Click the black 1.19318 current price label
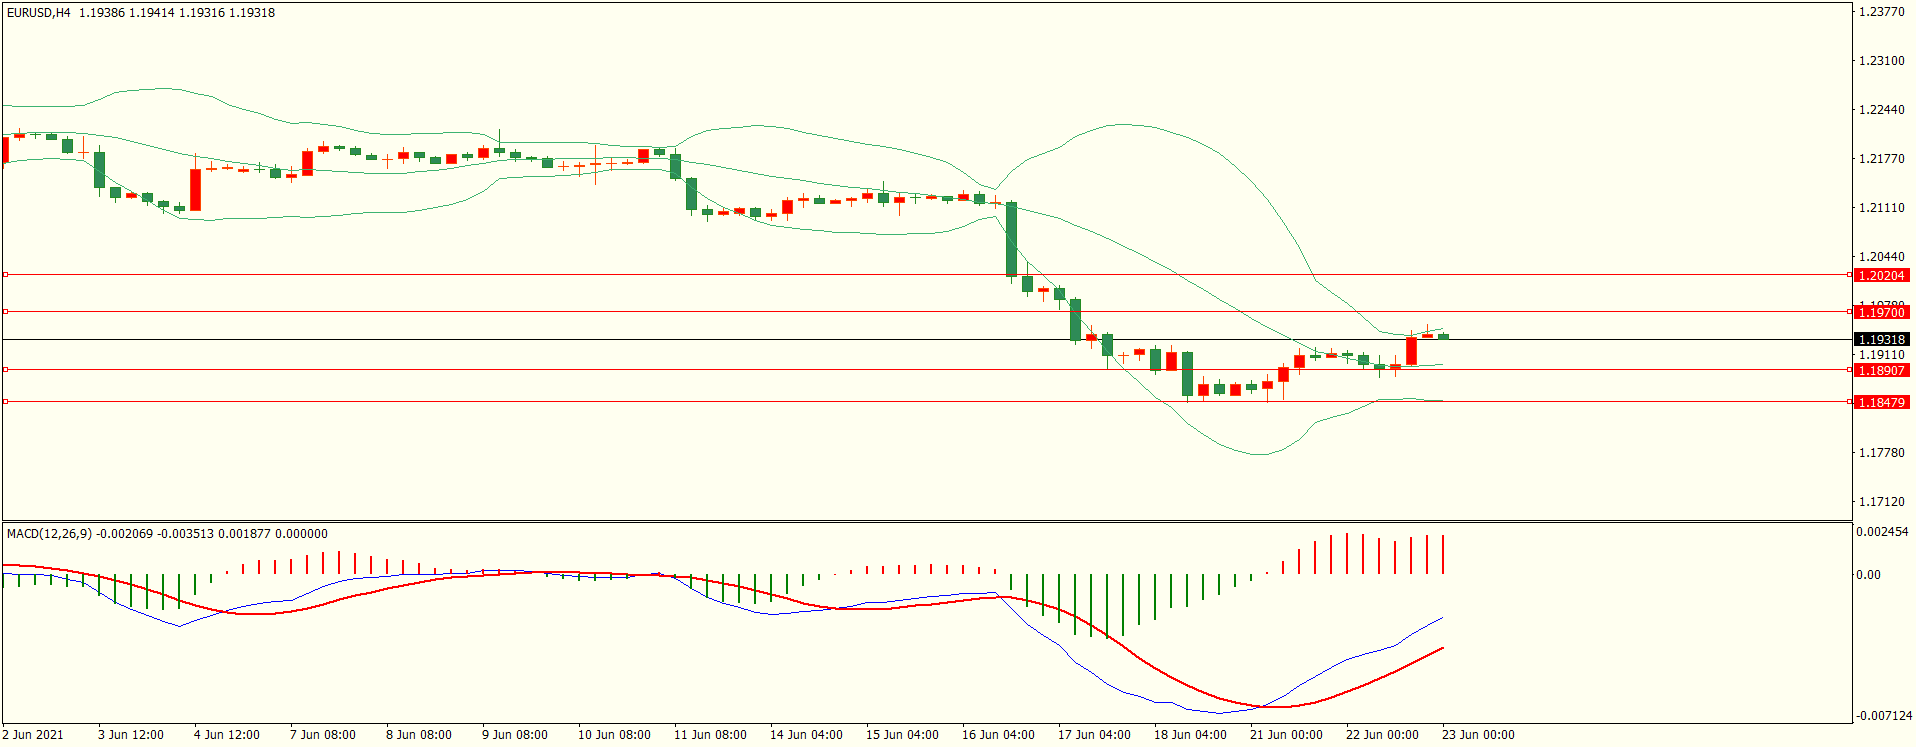 (1880, 340)
